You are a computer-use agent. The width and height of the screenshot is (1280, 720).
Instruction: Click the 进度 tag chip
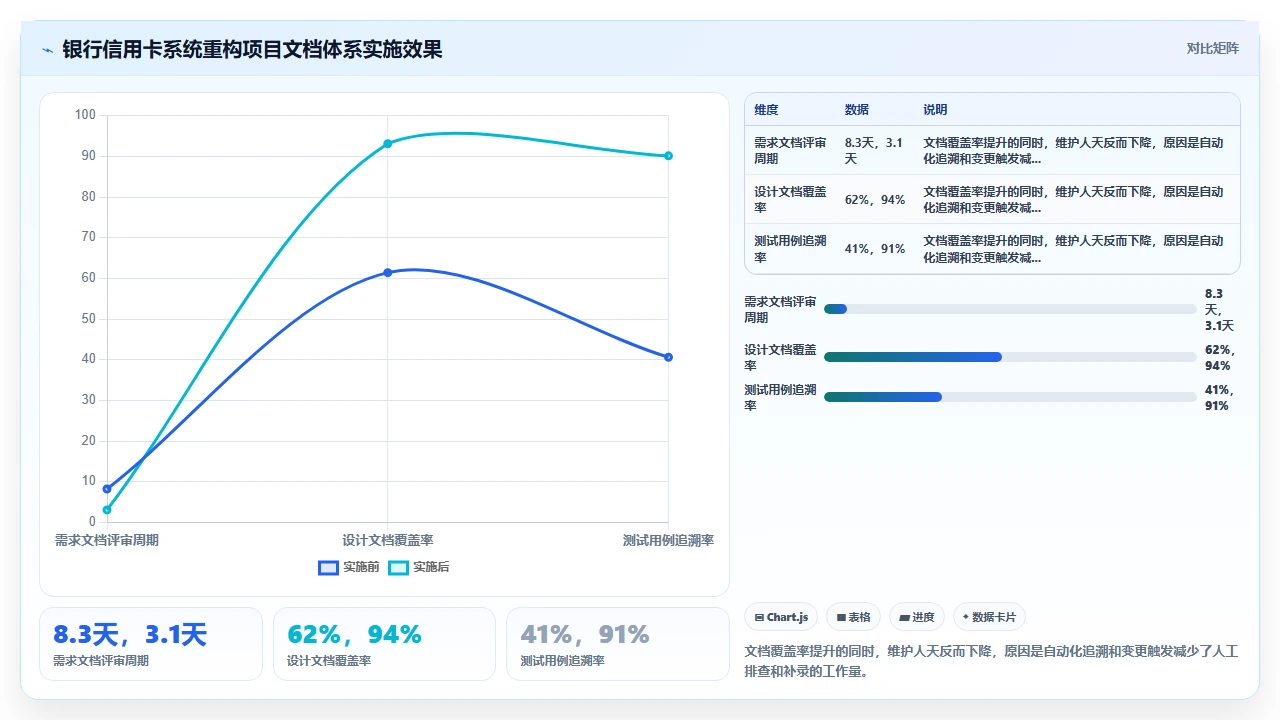pyautogui.click(x=917, y=617)
